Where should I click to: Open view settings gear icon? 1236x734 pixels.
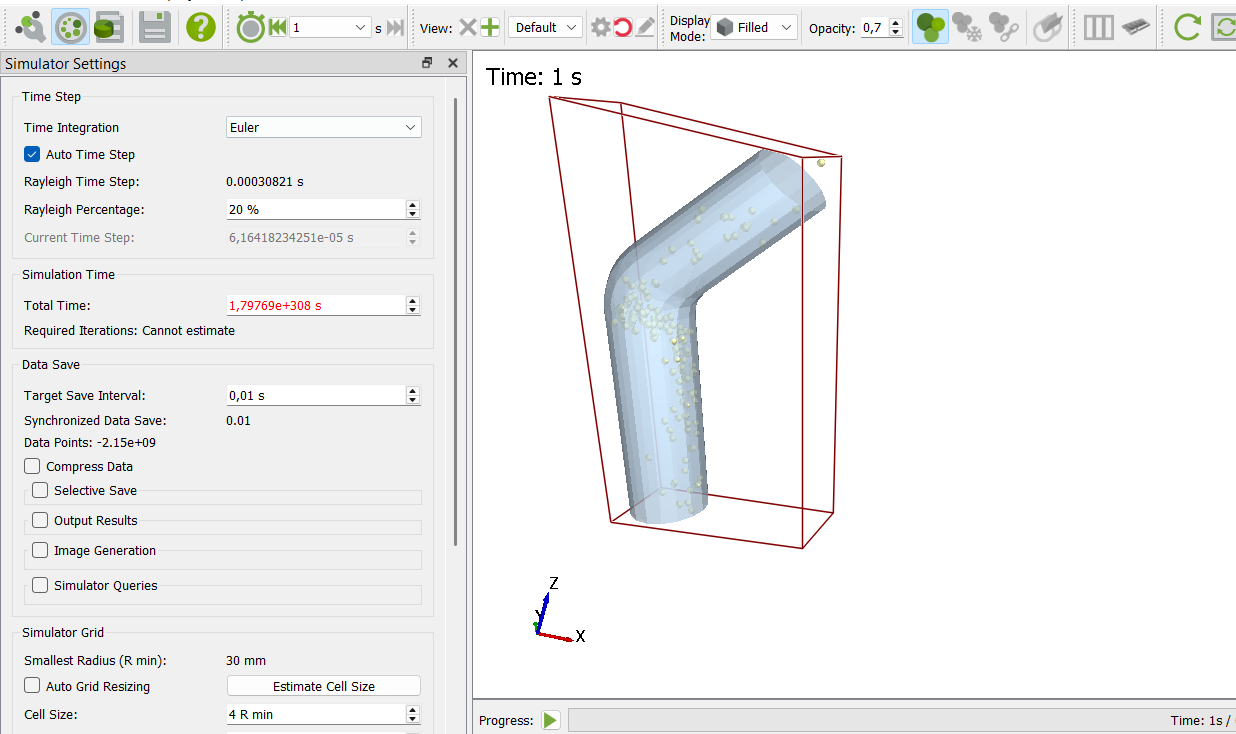coord(600,28)
